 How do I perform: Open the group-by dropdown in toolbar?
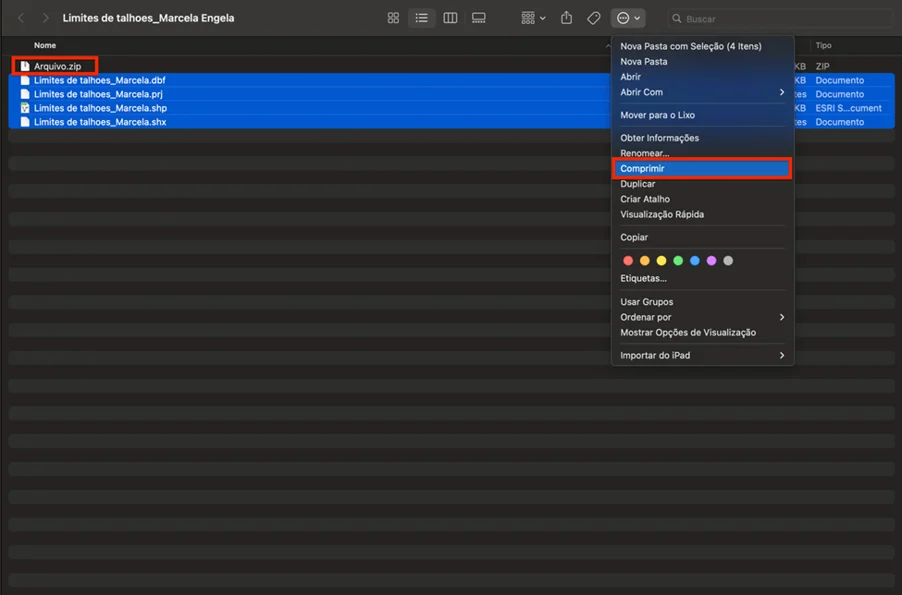(x=534, y=18)
